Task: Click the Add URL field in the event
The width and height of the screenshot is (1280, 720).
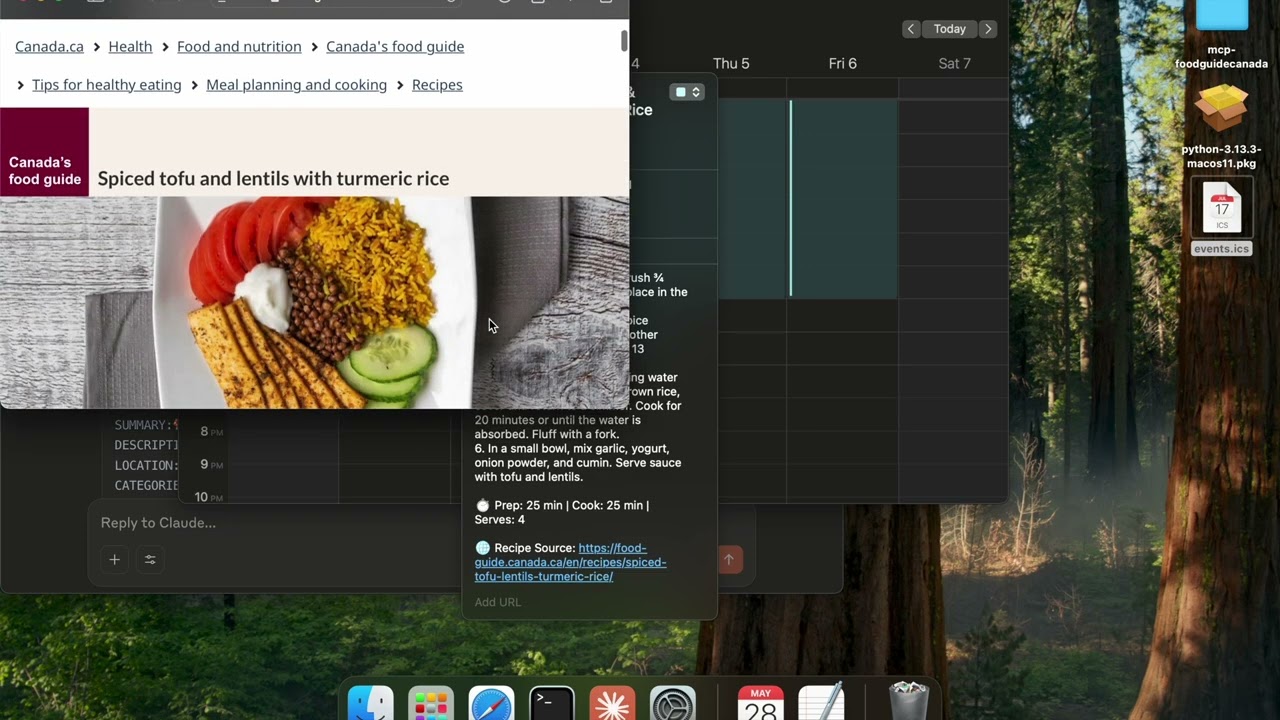Action: [x=498, y=602]
